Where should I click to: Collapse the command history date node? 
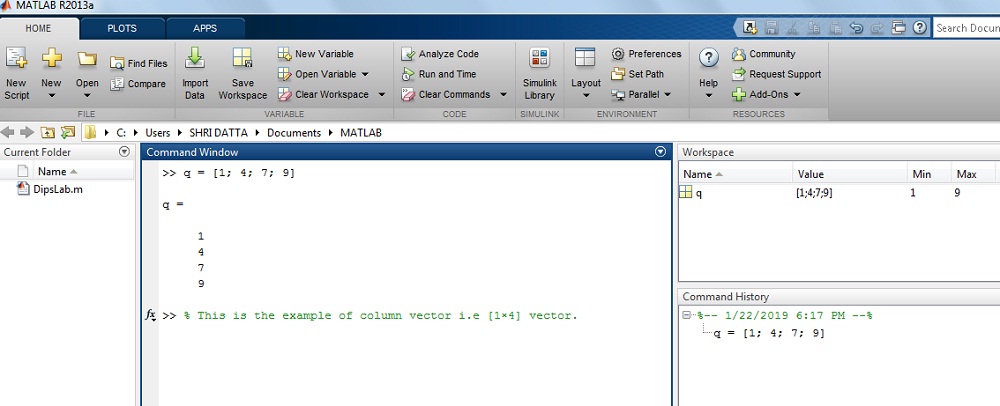click(686, 316)
